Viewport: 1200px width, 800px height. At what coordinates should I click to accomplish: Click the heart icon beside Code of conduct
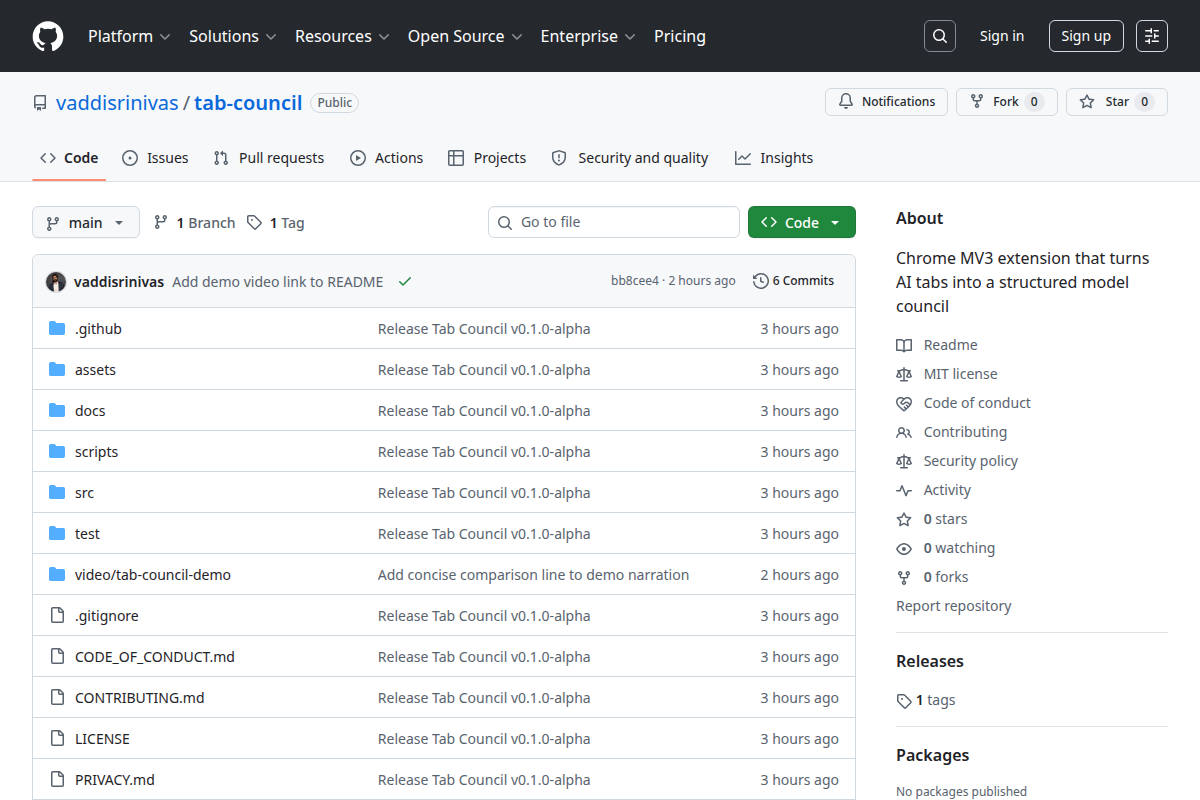[904, 403]
